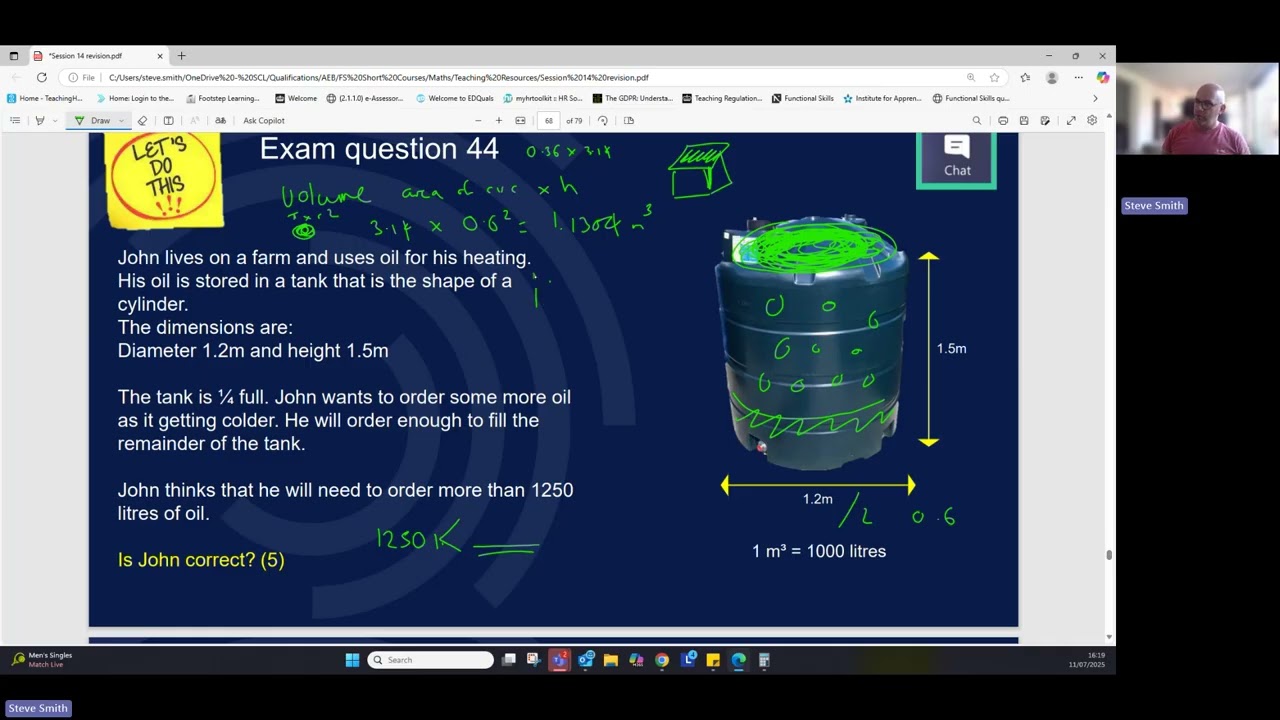
Task: Click the page number field showing 68
Action: (x=548, y=120)
